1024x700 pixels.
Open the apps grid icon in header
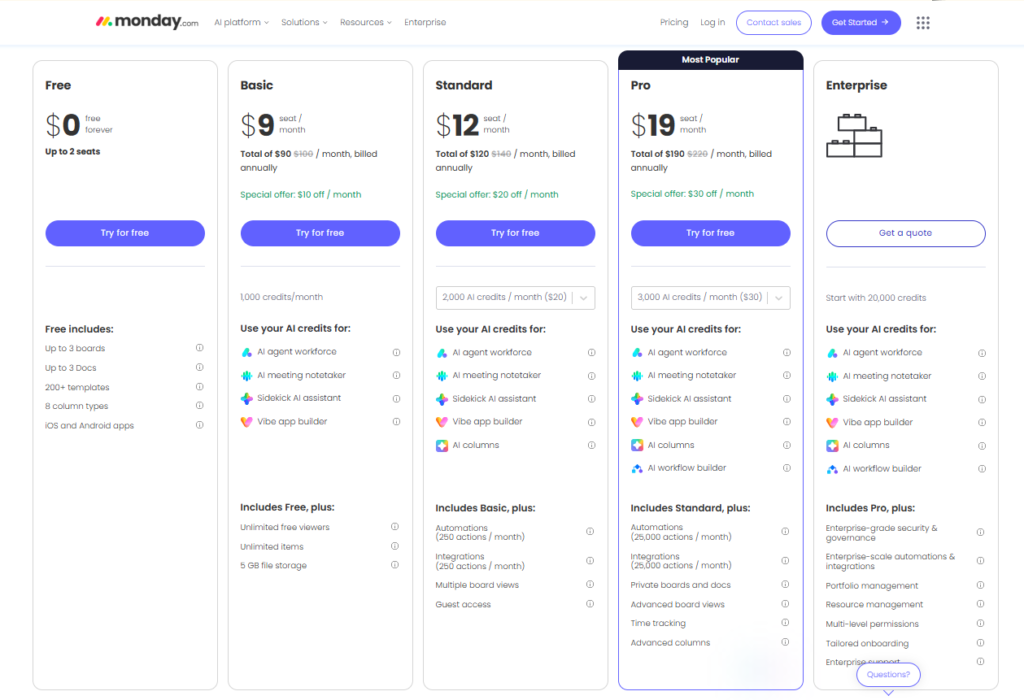point(922,23)
